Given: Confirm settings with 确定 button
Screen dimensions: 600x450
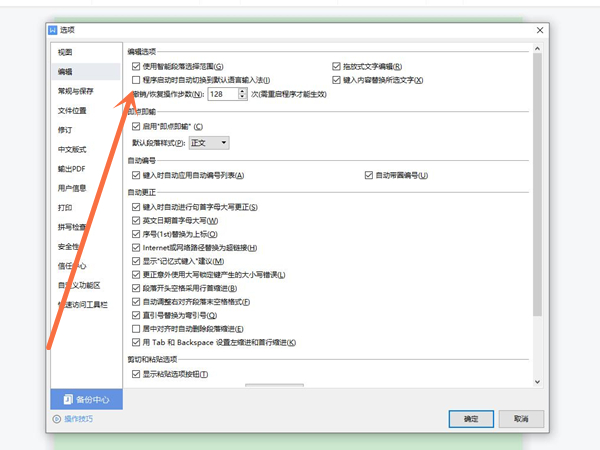Looking at the screenshot, I should [471, 419].
